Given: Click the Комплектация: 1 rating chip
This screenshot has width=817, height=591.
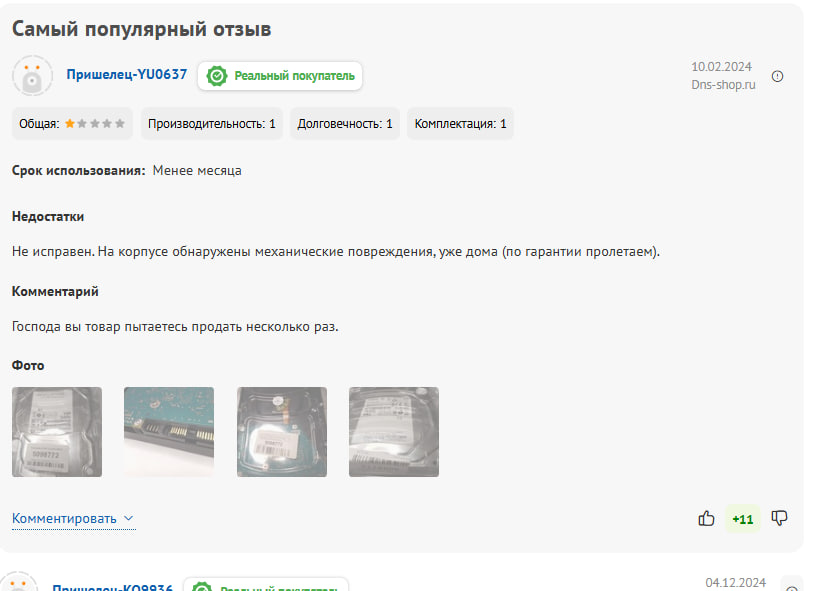Looking at the screenshot, I should pos(460,124).
